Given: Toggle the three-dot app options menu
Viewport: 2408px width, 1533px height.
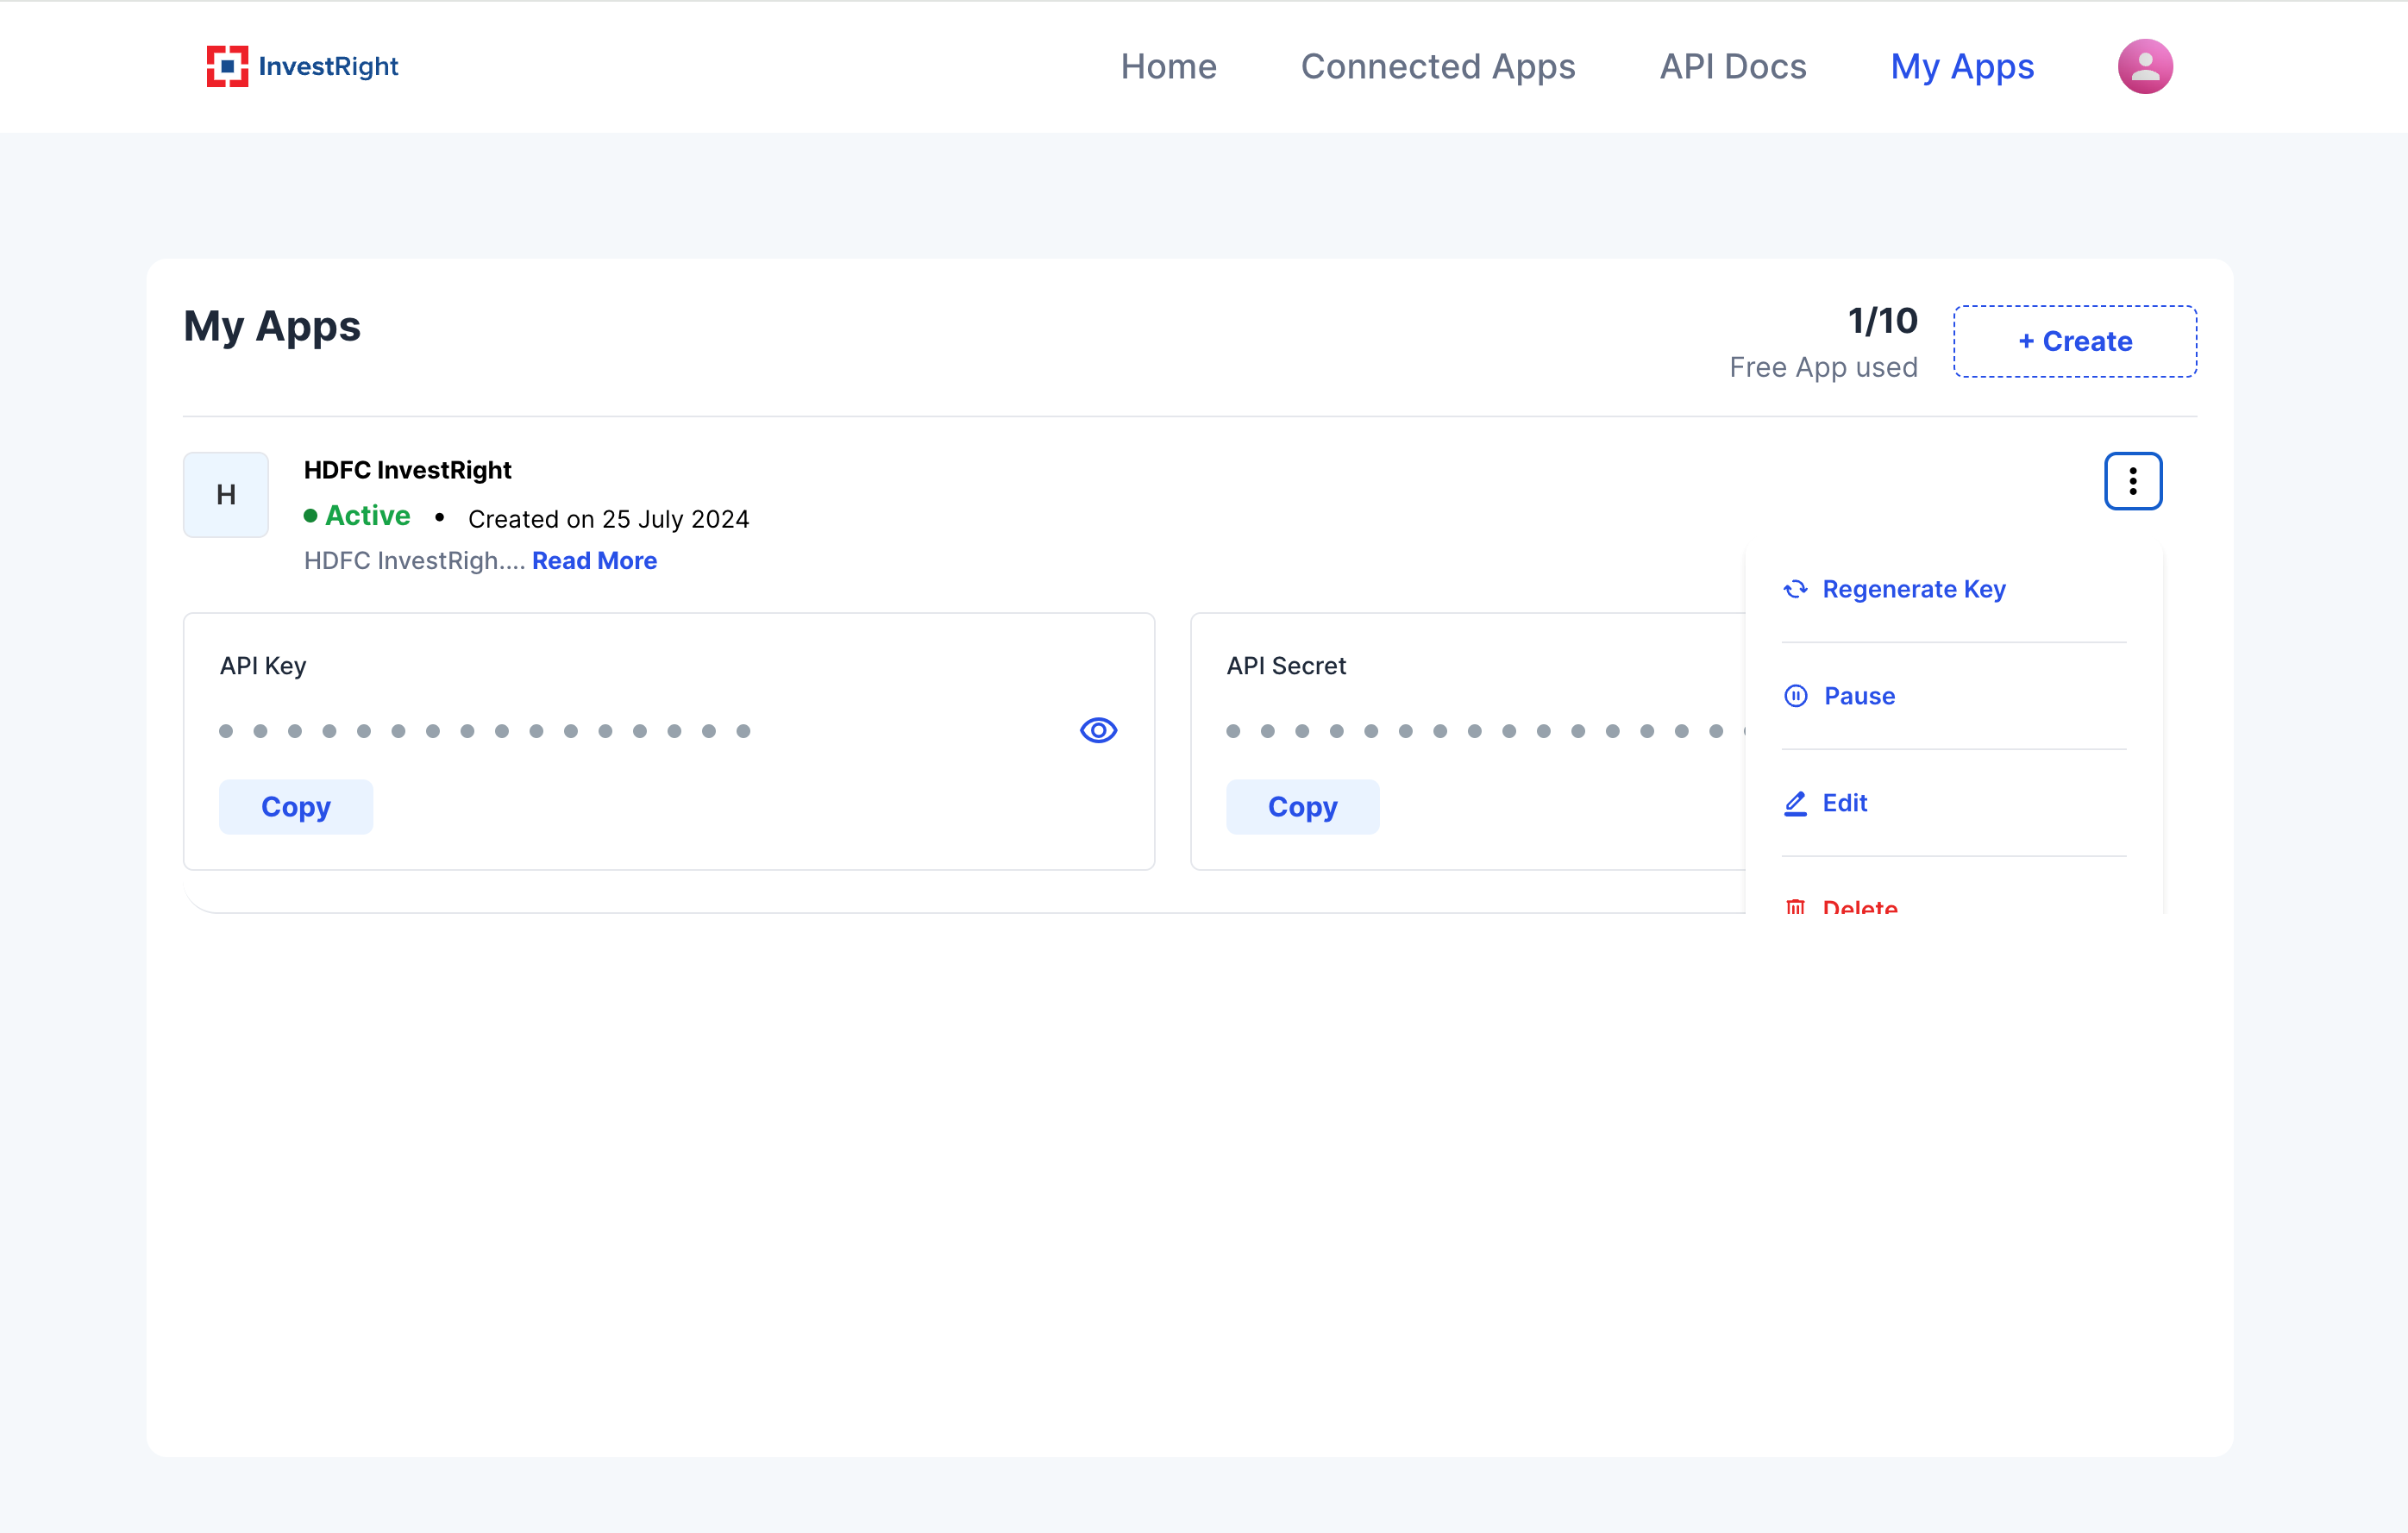Looking at the screenshot, I should point(2132,481).
